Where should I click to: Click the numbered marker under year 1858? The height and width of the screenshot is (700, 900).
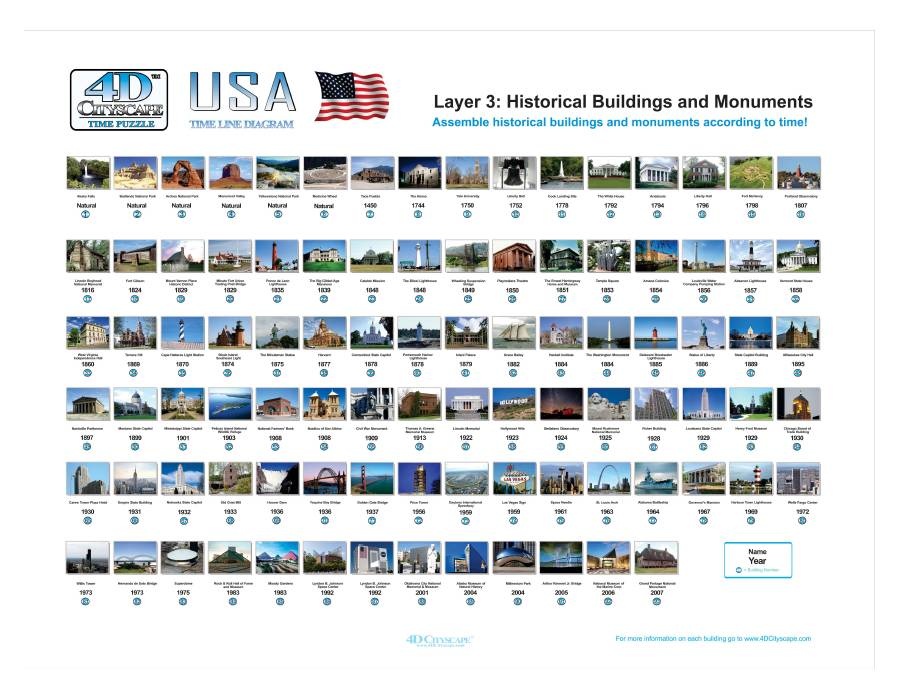[x=796, y=299]
